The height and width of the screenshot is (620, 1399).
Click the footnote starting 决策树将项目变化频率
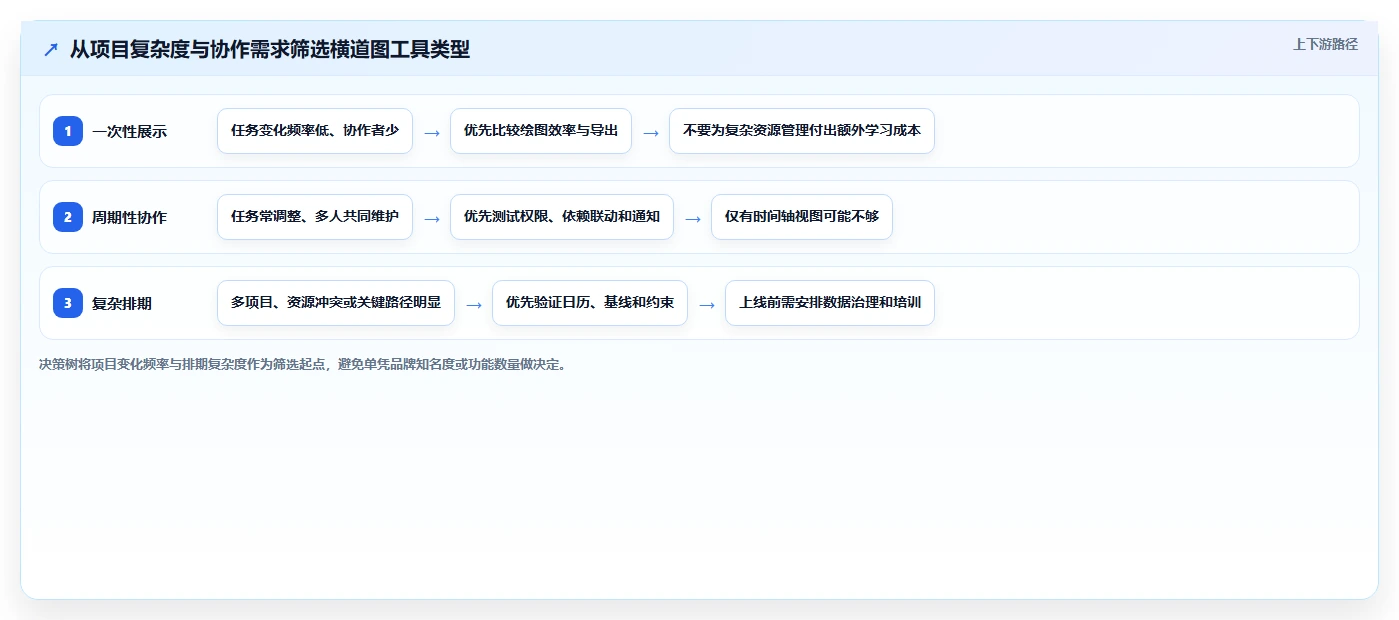pyautogui.click(x=303, y=365)
